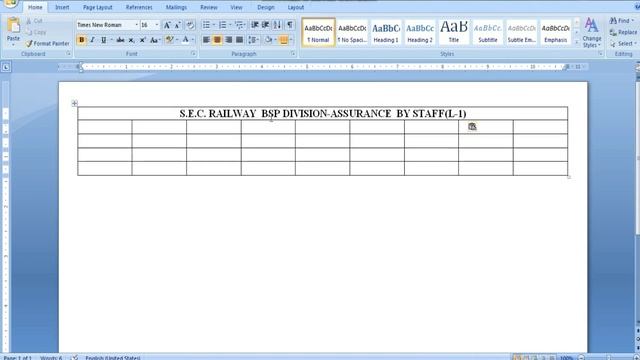Click the ruler tab selector icon
This screenshot has height=360, width=640.
[6, 67]
